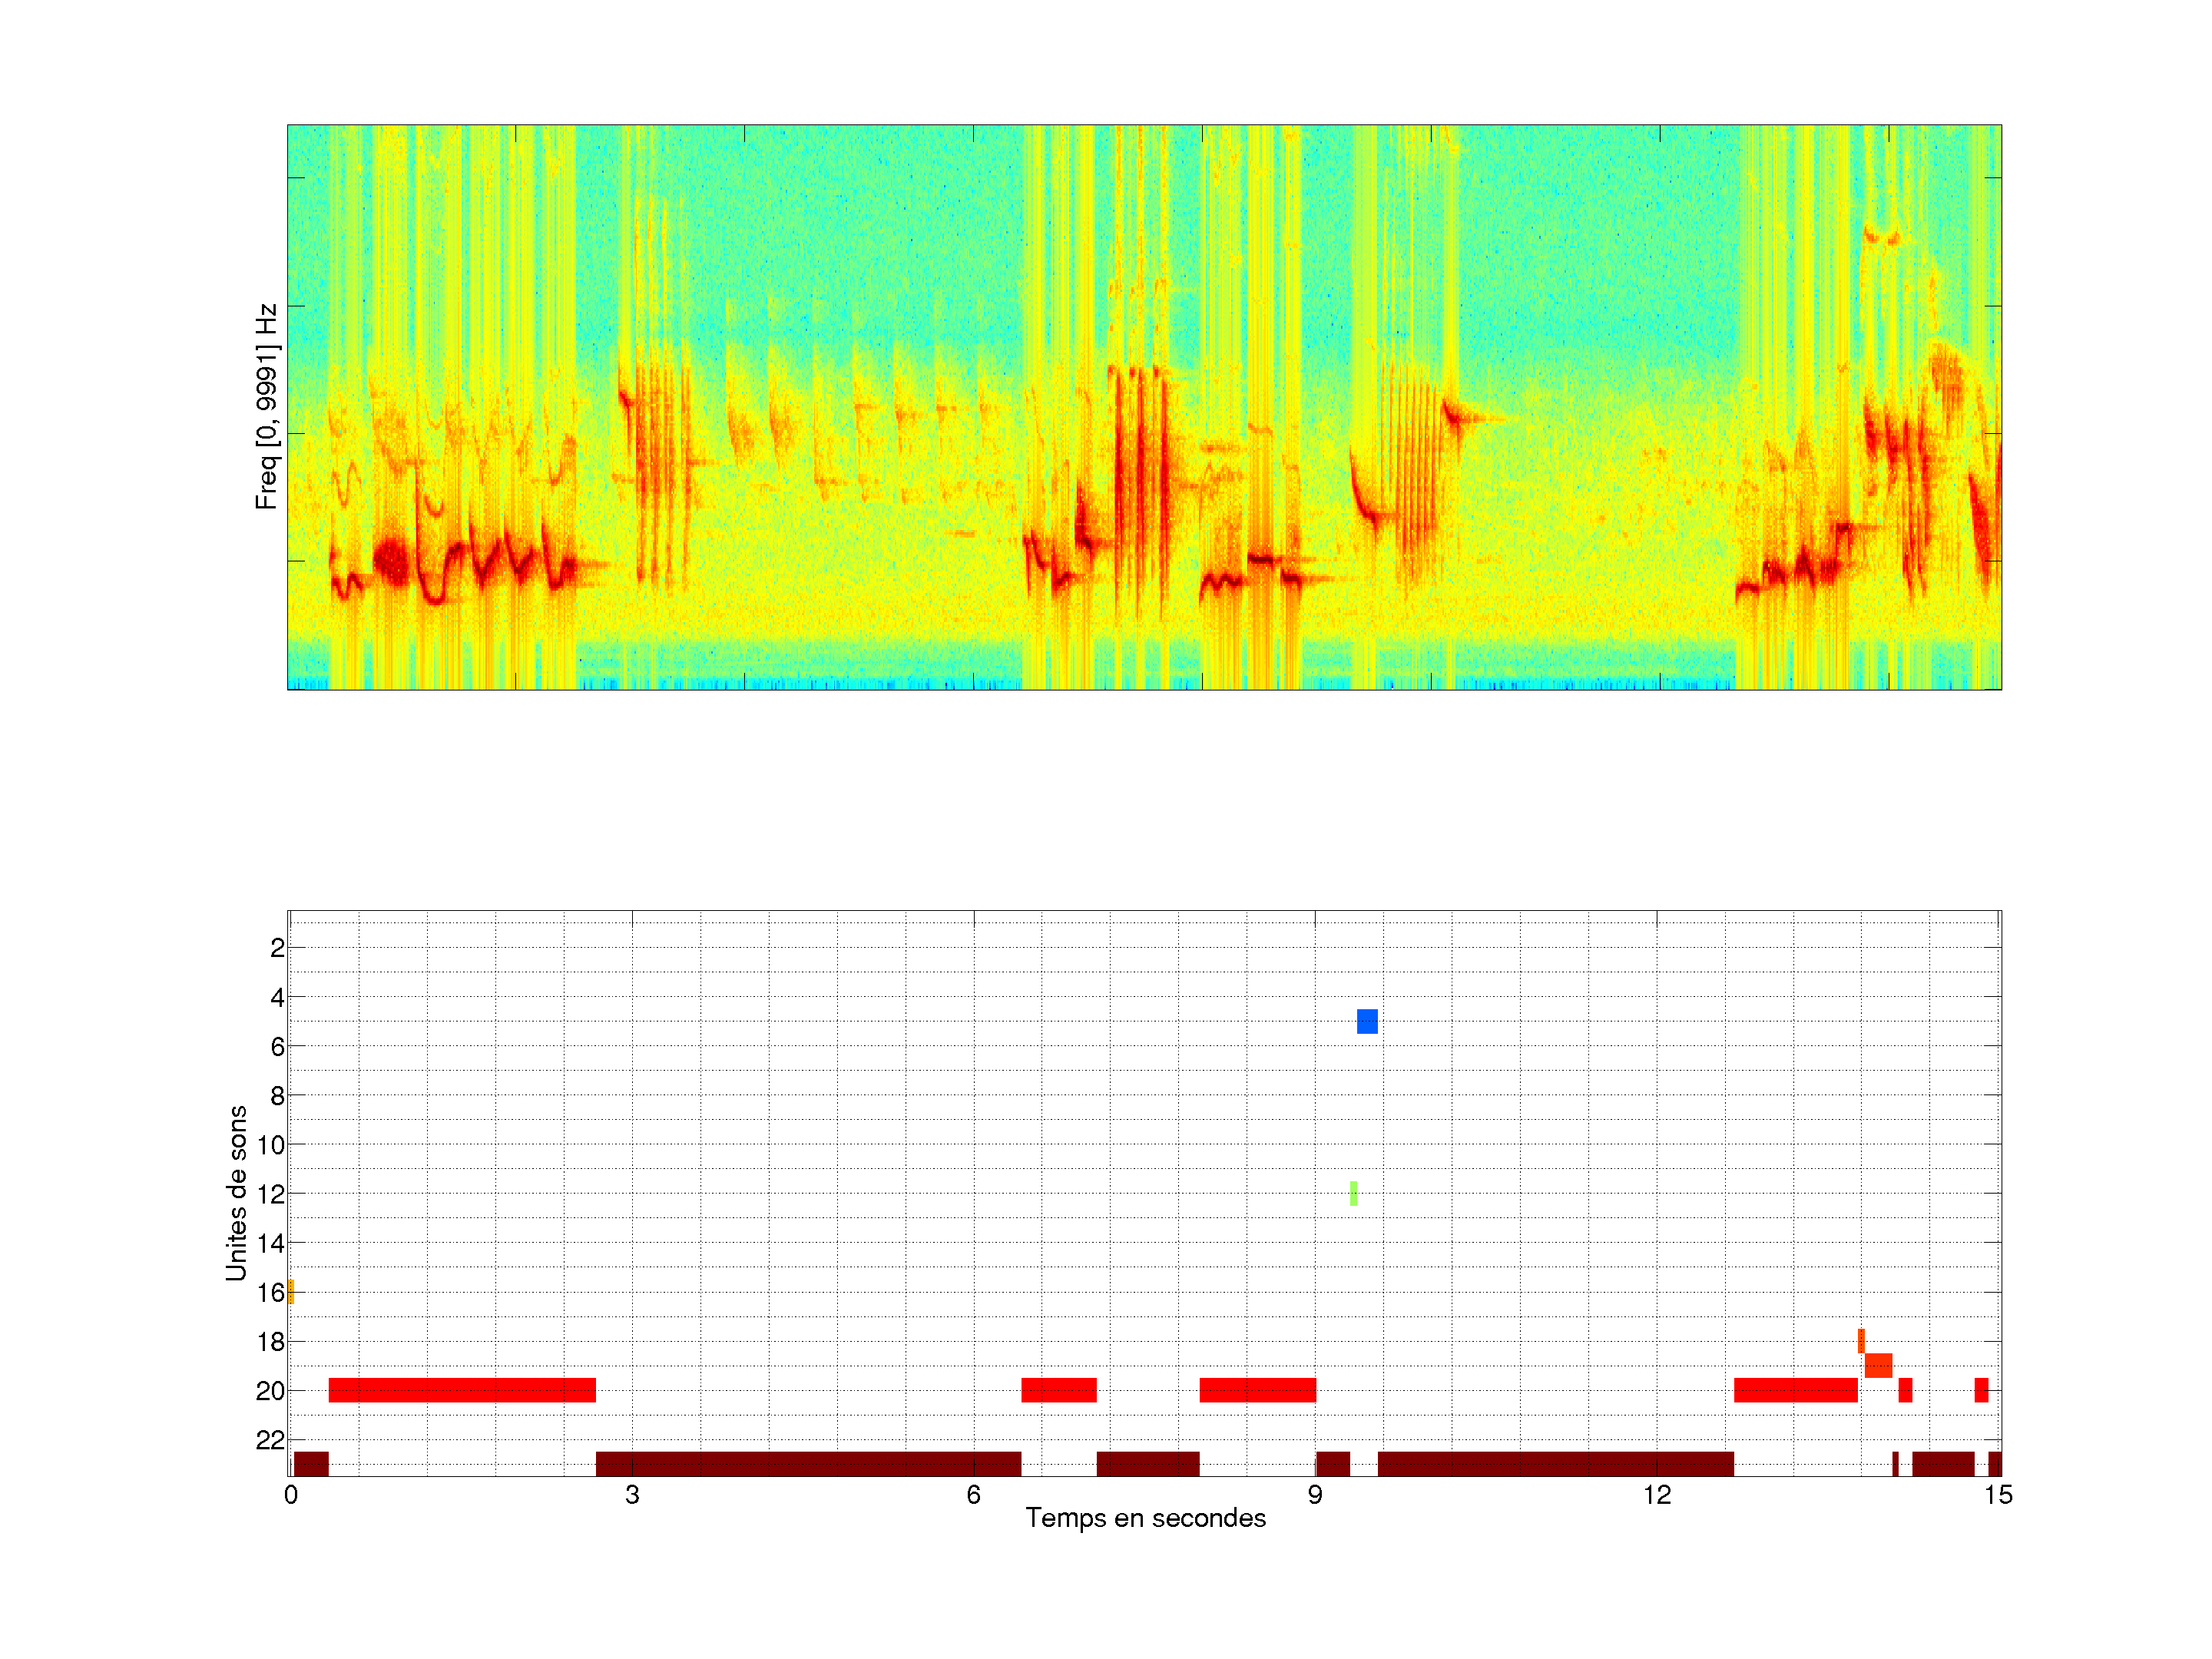2212x1659 pixels.
Task: Select the long dark red bar before 12 seconds
Action: coord(1555,1463)
